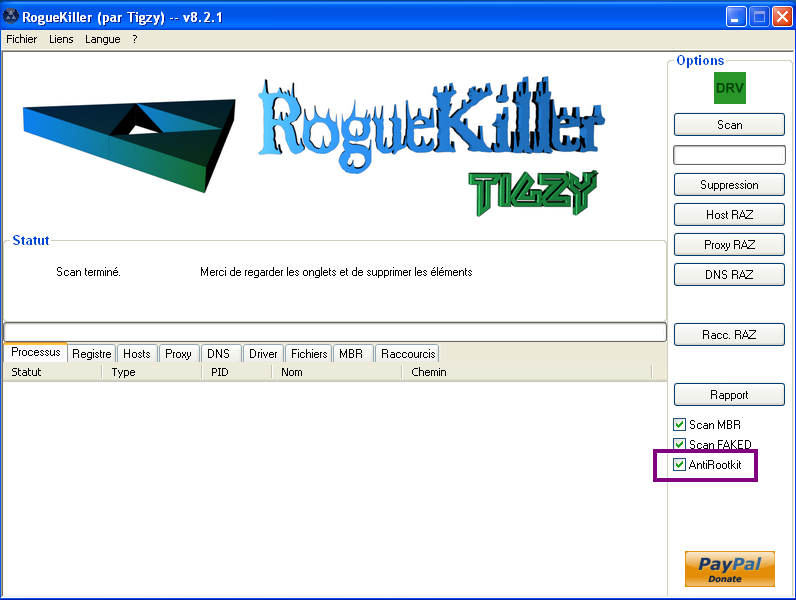Sort by the Chemin column header
Screen dimensions: 796x600
coord(527,372)
